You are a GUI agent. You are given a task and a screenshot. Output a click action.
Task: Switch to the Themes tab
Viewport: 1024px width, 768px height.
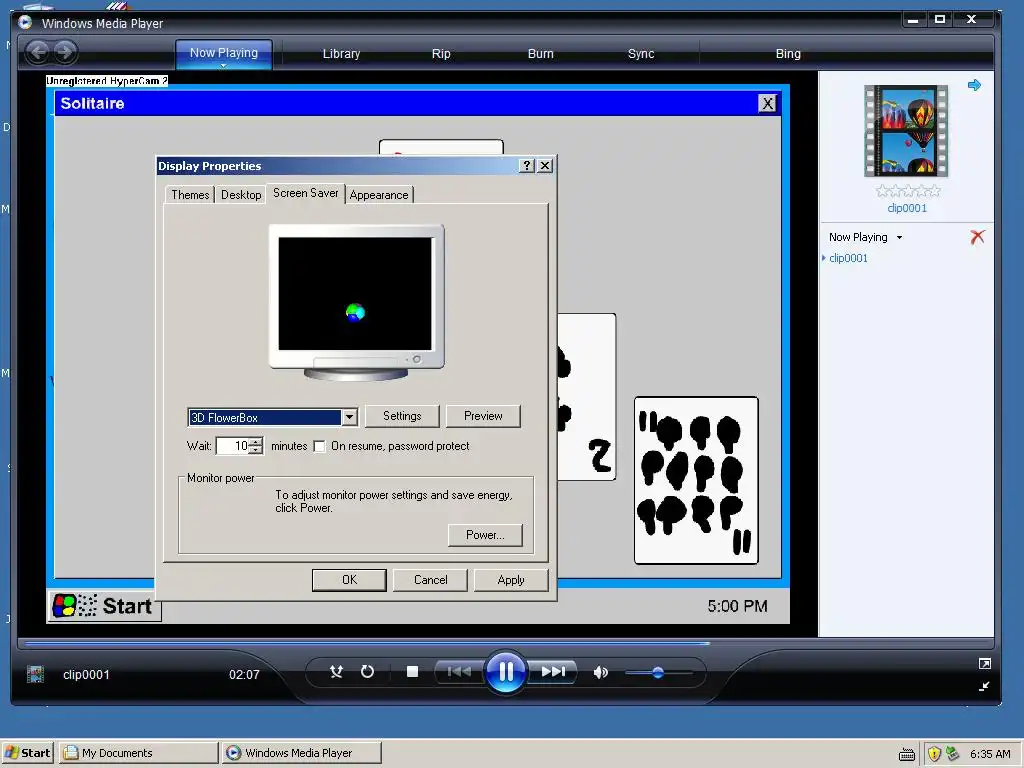point(190,195)
